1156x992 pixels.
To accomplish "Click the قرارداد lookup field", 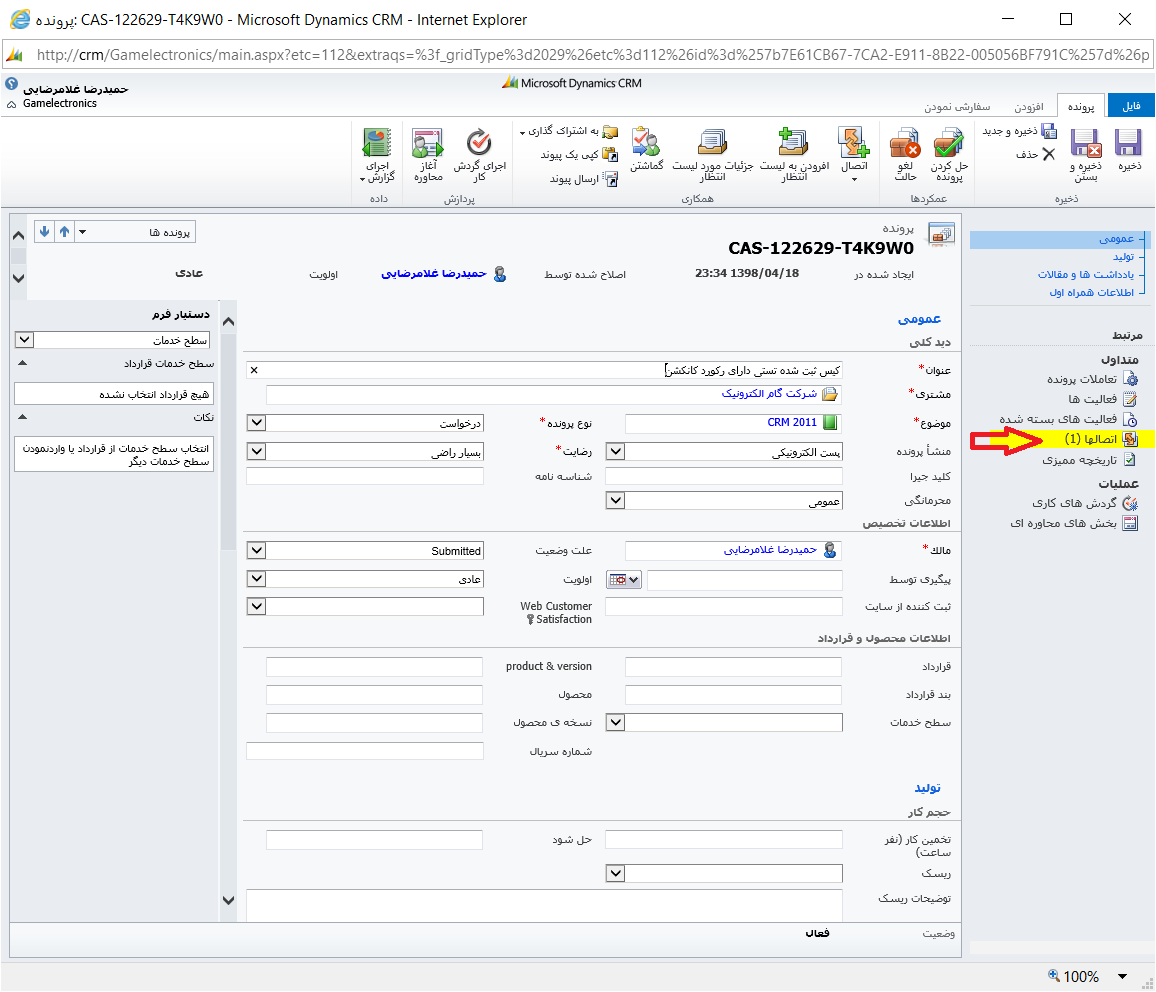I will tap(733, 667).
